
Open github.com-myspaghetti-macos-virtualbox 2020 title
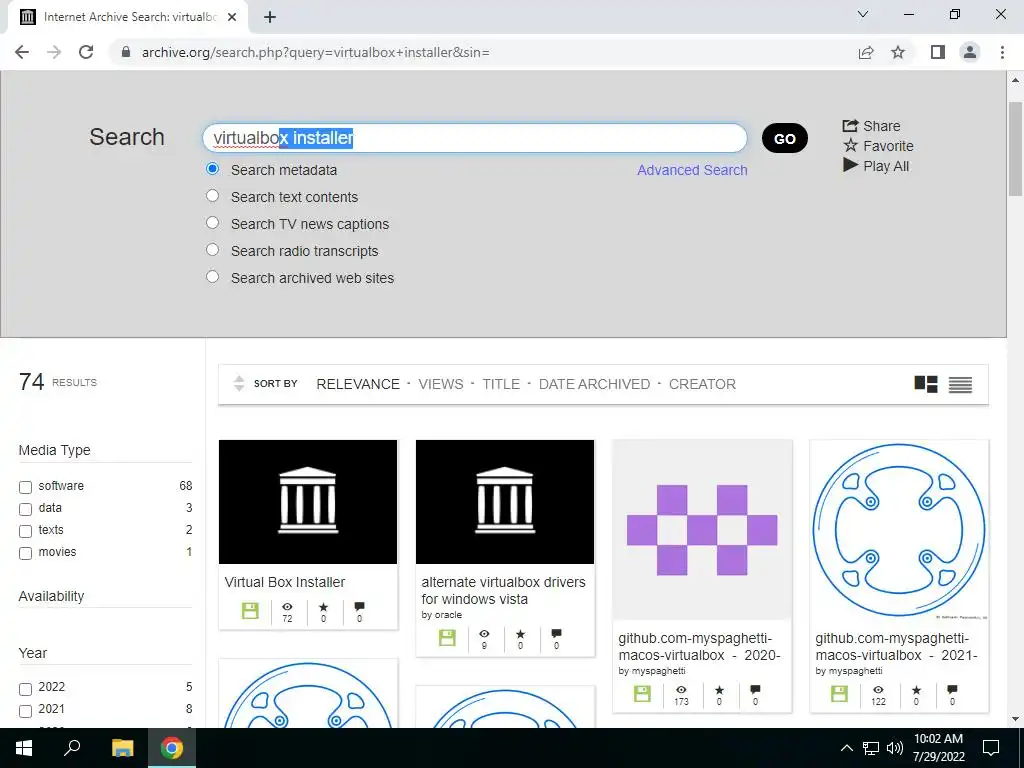[699, 647]
